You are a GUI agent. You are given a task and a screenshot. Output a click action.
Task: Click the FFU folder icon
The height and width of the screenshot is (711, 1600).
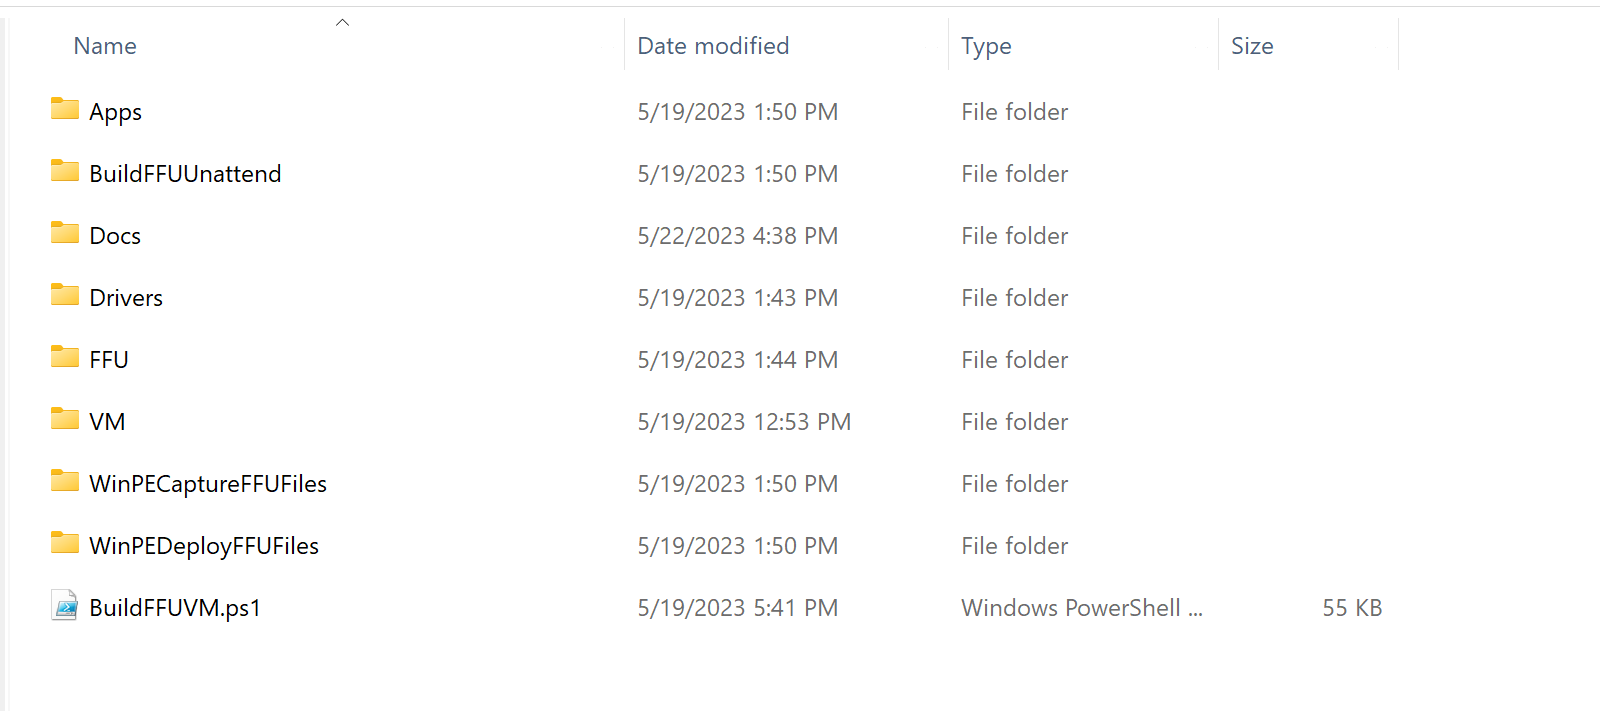63,359
